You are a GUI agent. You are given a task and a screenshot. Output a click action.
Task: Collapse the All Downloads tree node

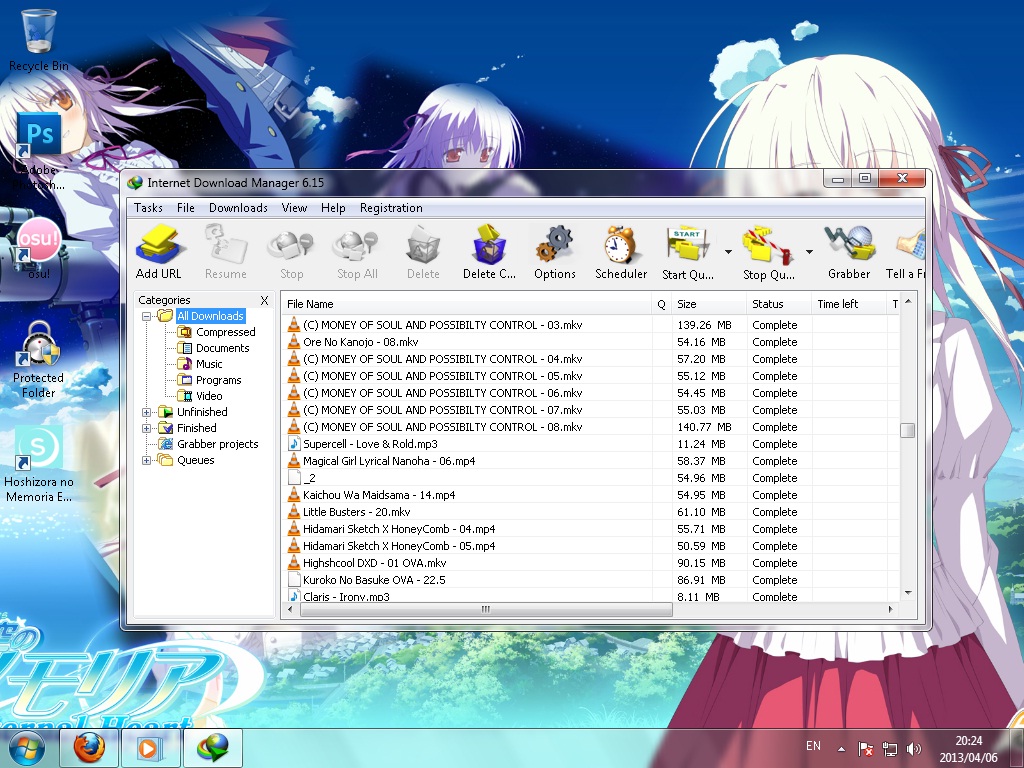tap(146, 316)
